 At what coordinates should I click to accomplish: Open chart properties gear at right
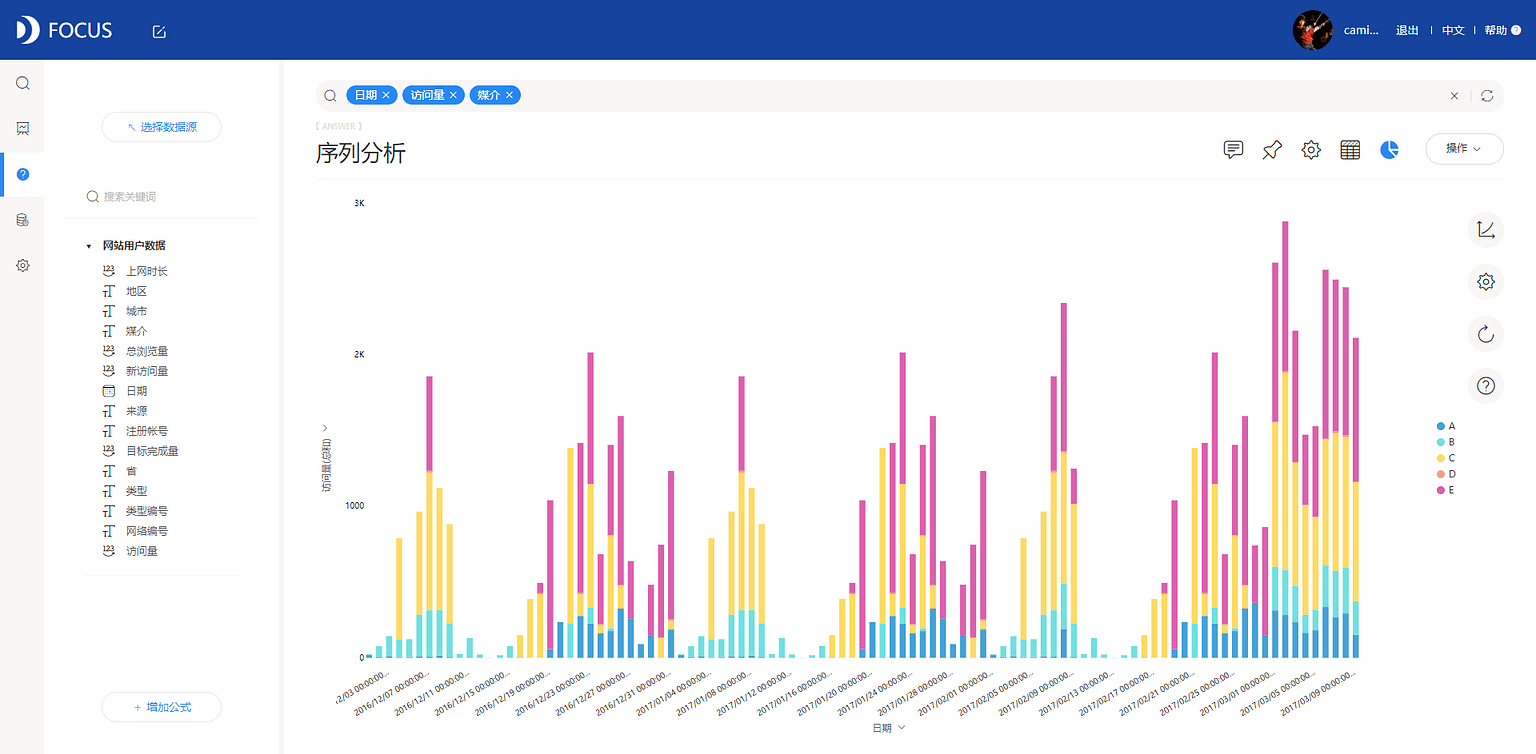(x=1486, y=282)
